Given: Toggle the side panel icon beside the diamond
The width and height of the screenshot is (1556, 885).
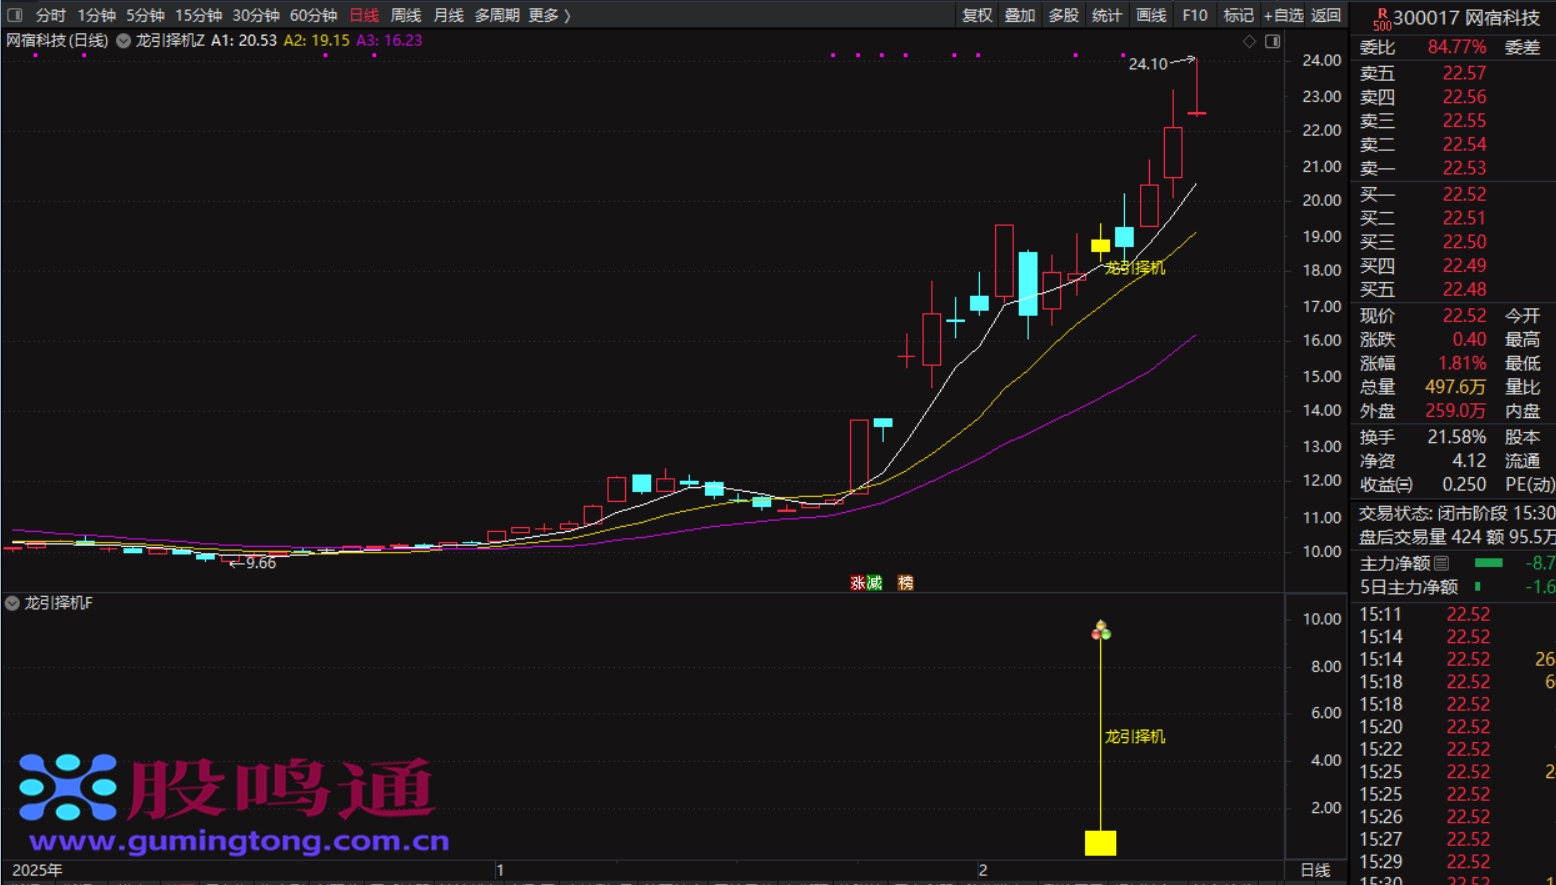Looking at the screenshot, I should click(x=1272, y=41).
